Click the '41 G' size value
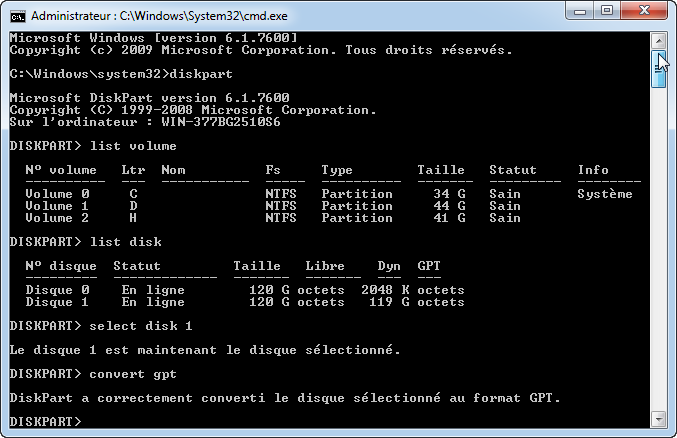 coord(449,218)
